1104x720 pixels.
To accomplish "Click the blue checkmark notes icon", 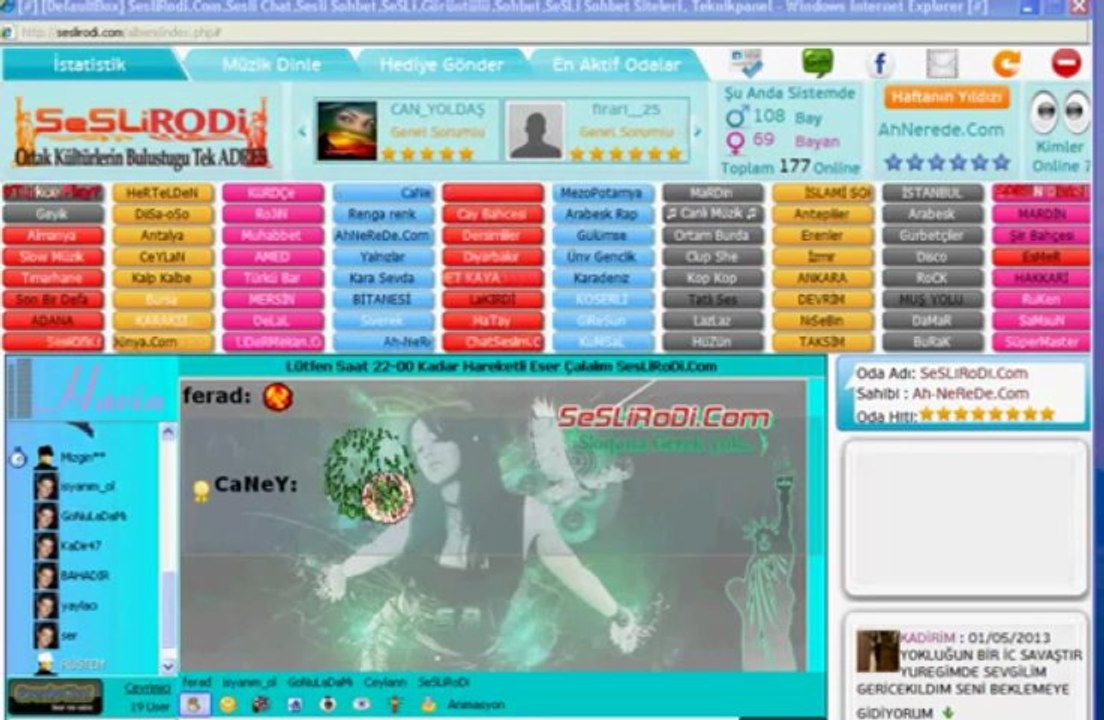I will coord(747,63).
